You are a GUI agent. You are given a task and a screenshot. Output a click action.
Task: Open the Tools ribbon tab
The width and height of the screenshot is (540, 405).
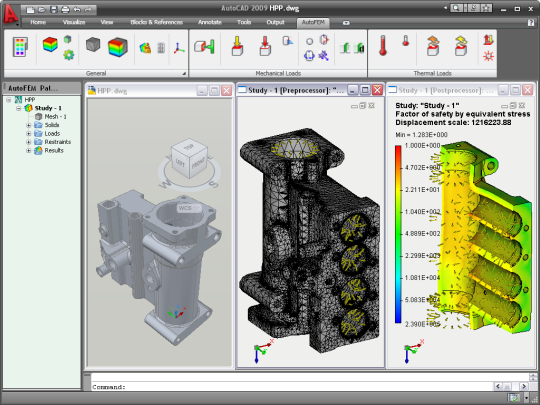coord(244,22)
